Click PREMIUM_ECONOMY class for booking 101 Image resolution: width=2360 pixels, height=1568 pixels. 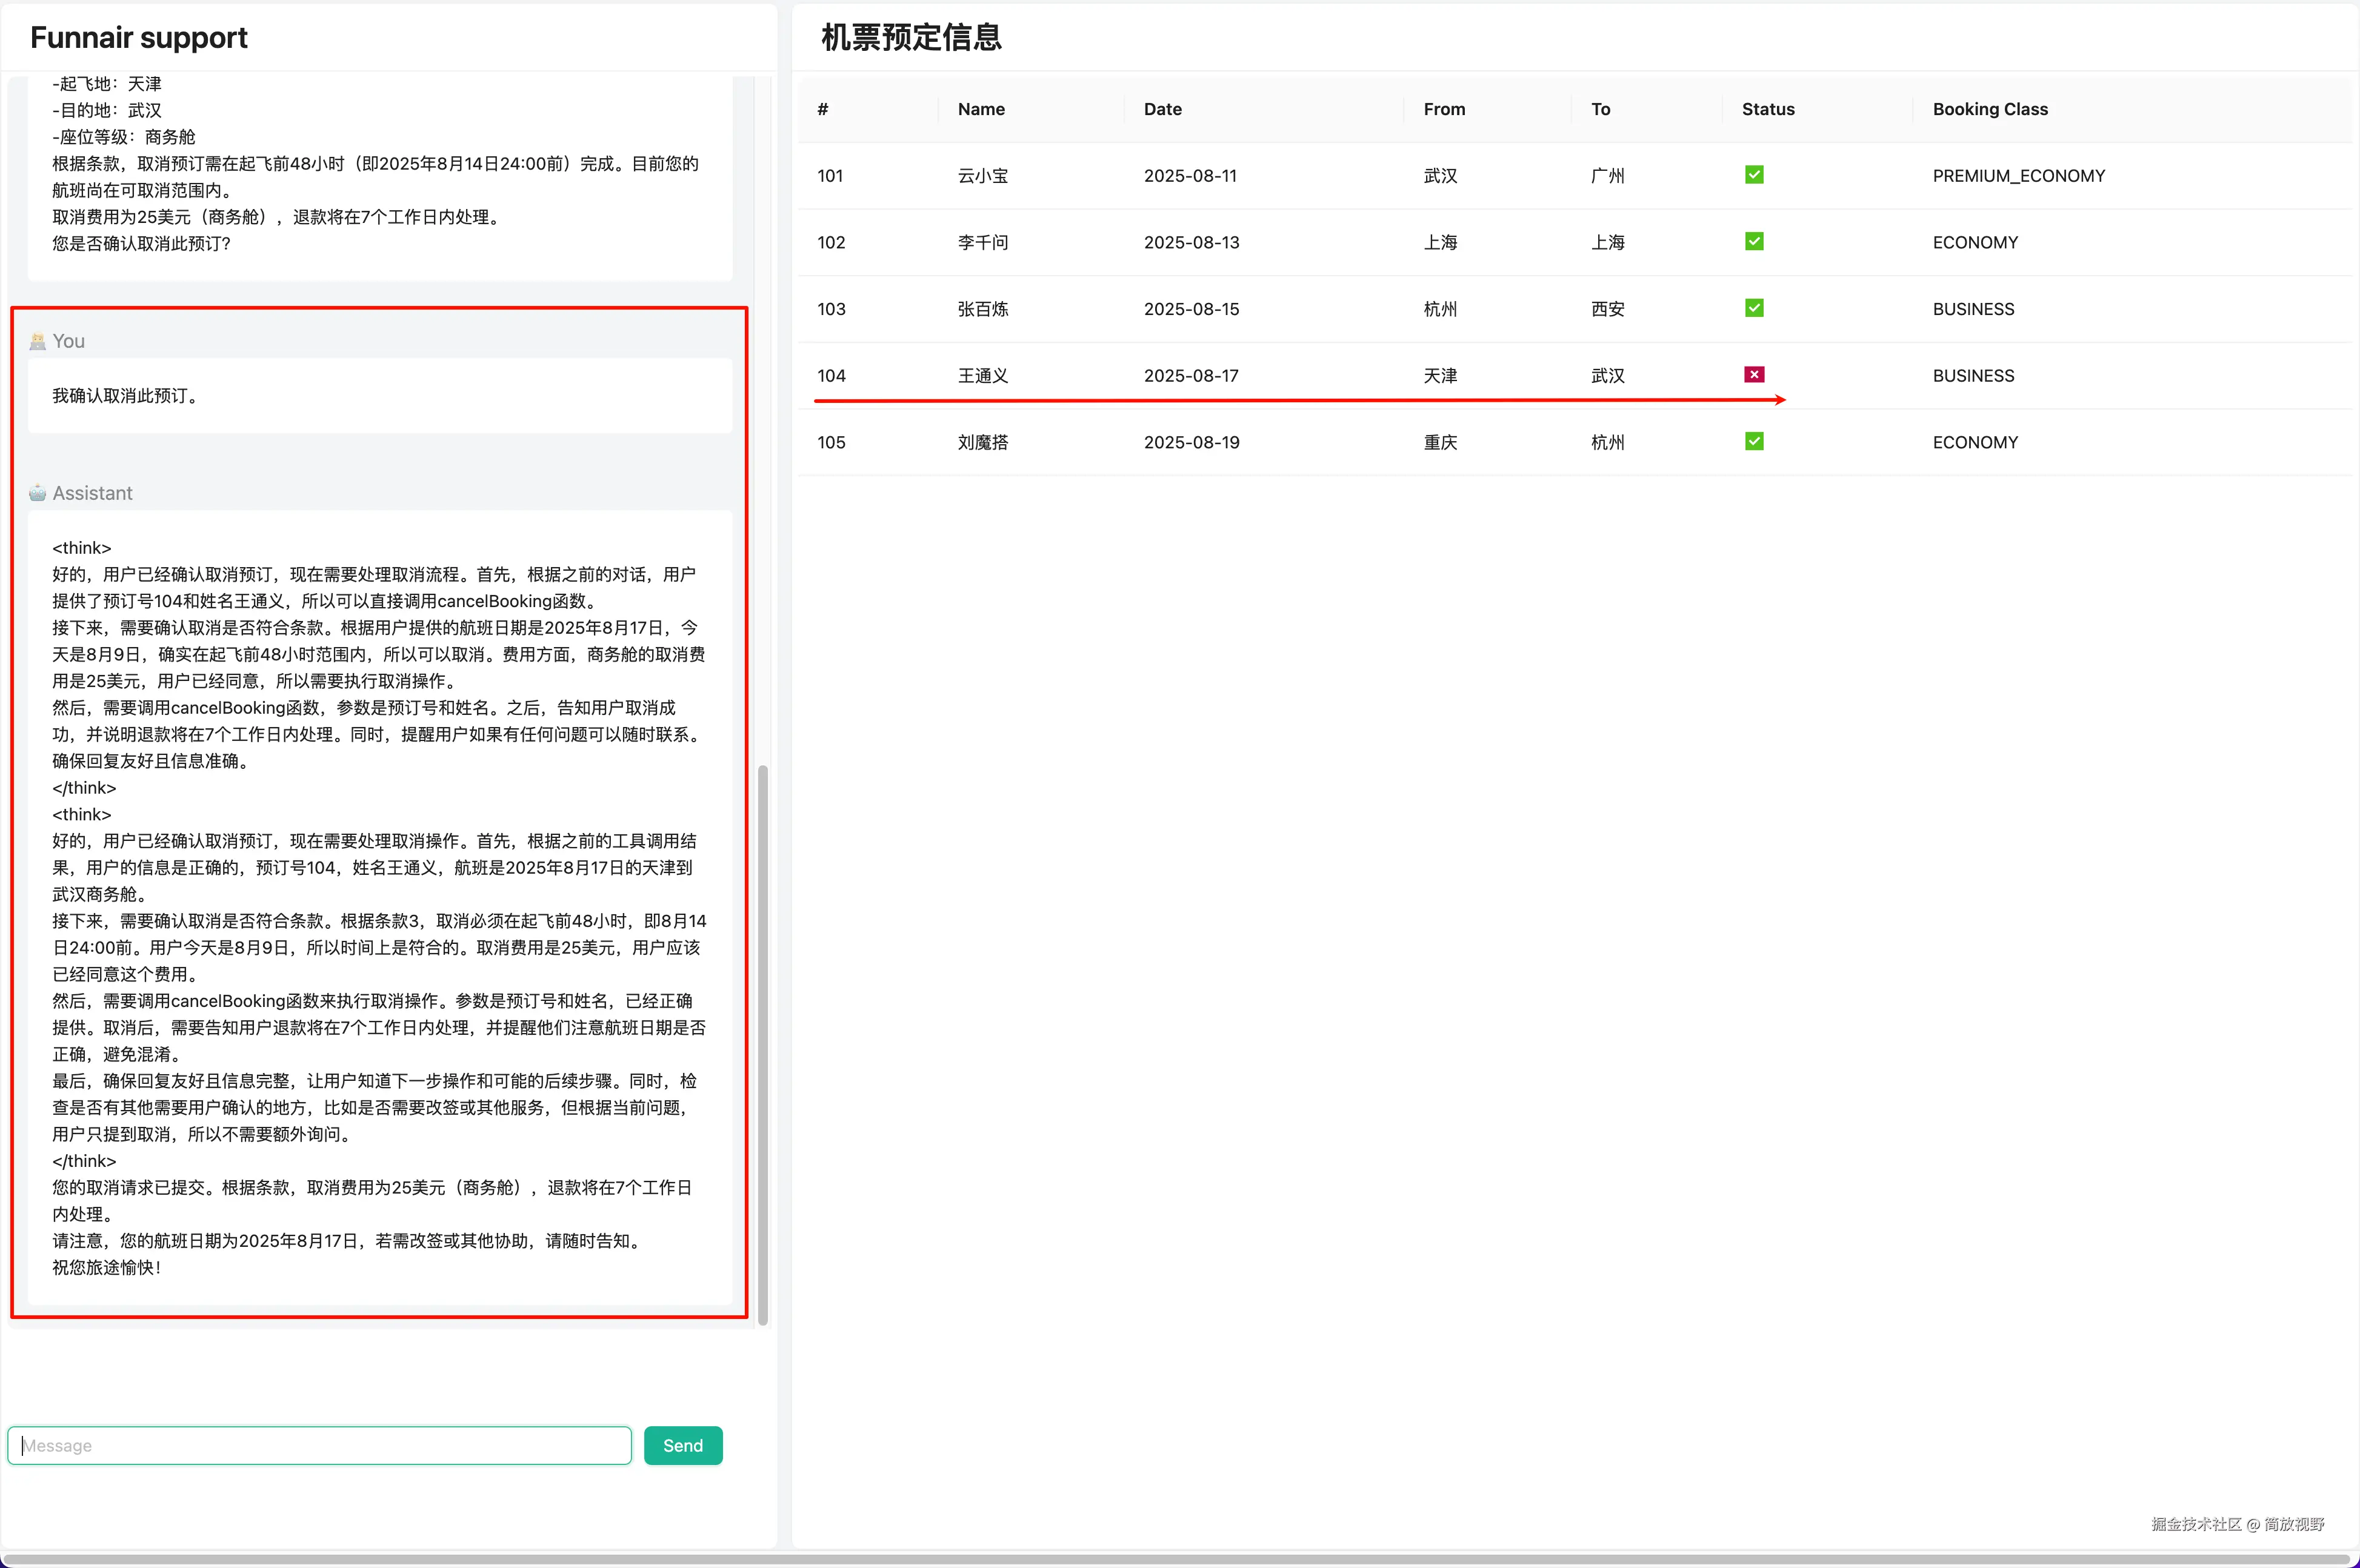coord(2018,176)
